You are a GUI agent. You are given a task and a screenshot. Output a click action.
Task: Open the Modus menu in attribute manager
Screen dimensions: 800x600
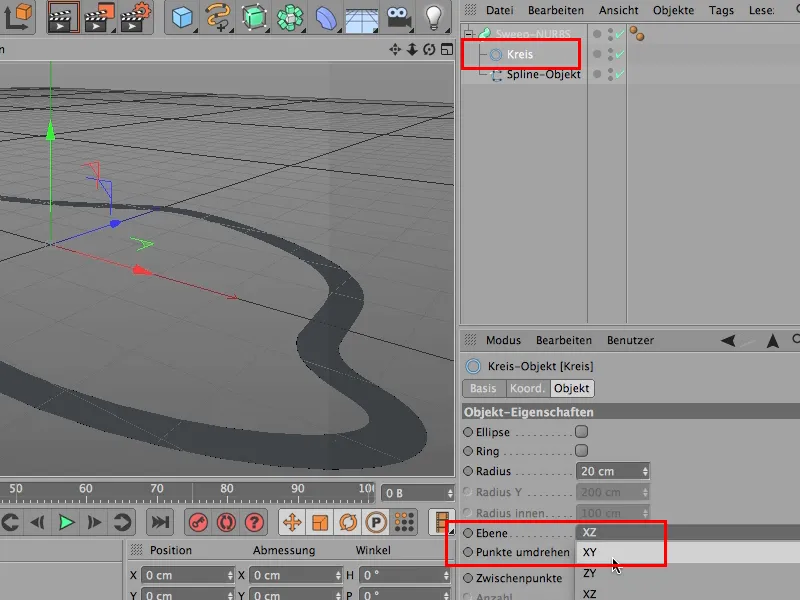pos(503,340)
